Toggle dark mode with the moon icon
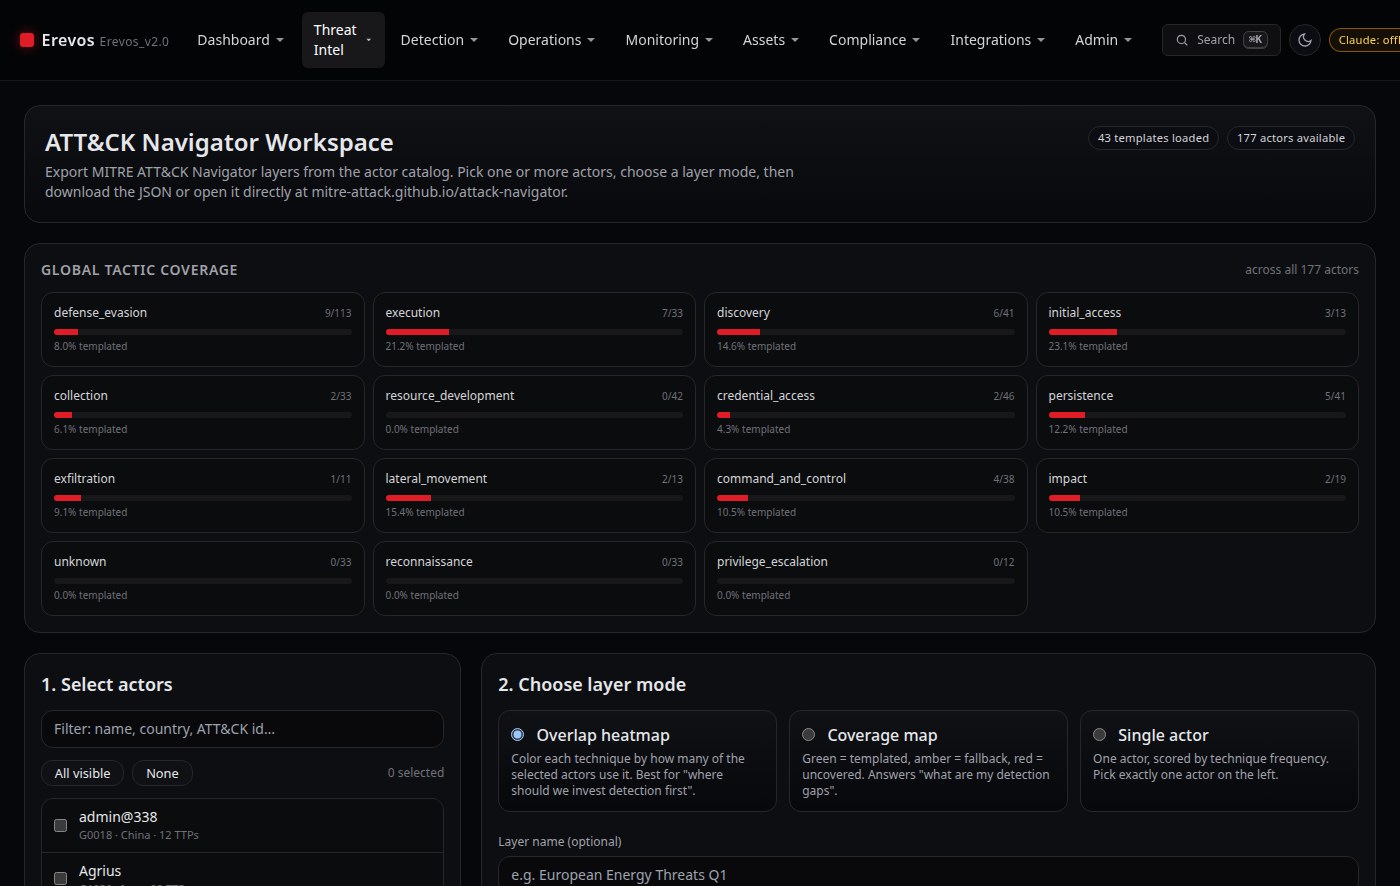Viewport: 1400px width, 886px height. click(x=1305, y=40)
